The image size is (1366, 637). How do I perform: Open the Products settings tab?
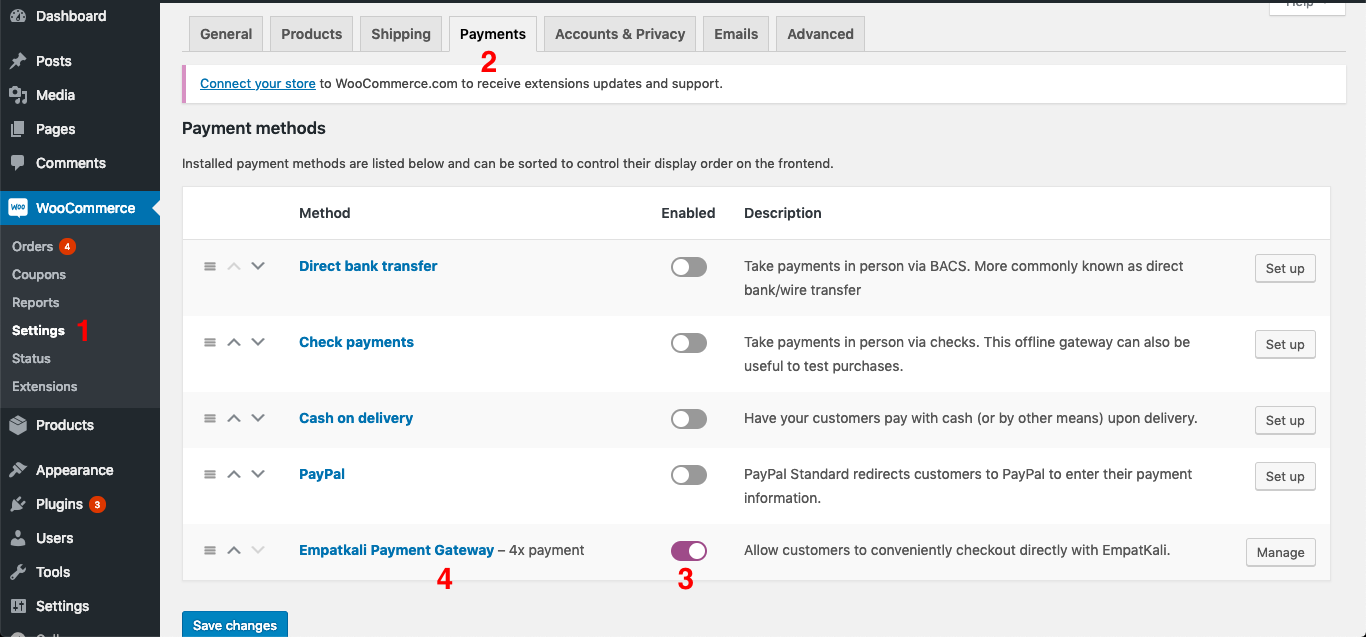click(x=312, y=34)
